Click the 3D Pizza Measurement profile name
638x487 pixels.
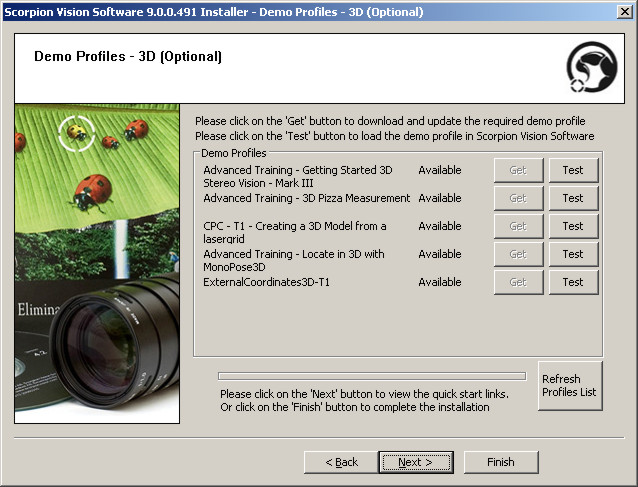tap(306, 198)
